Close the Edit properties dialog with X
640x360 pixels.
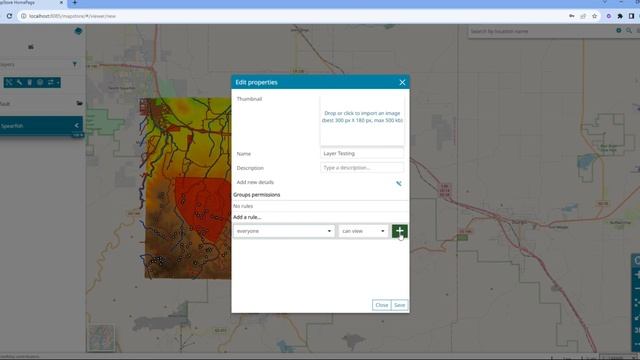tap(402, 82)
